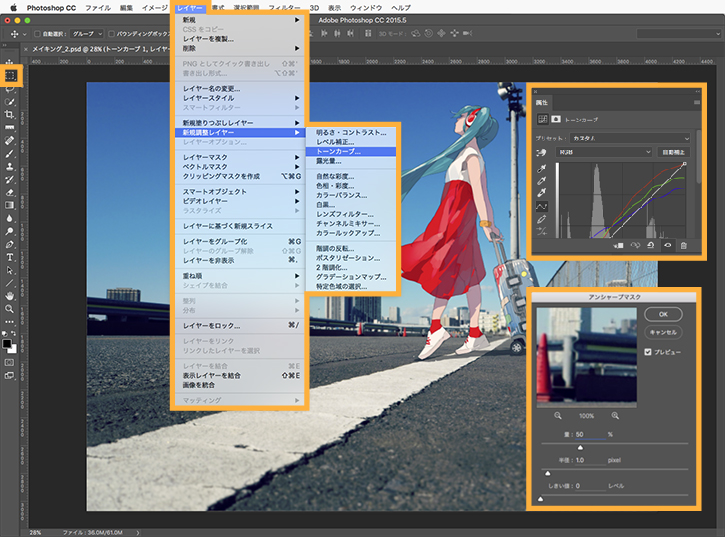Click the 半径 radius input field
The image size is (725, 537).
point(588,460)
